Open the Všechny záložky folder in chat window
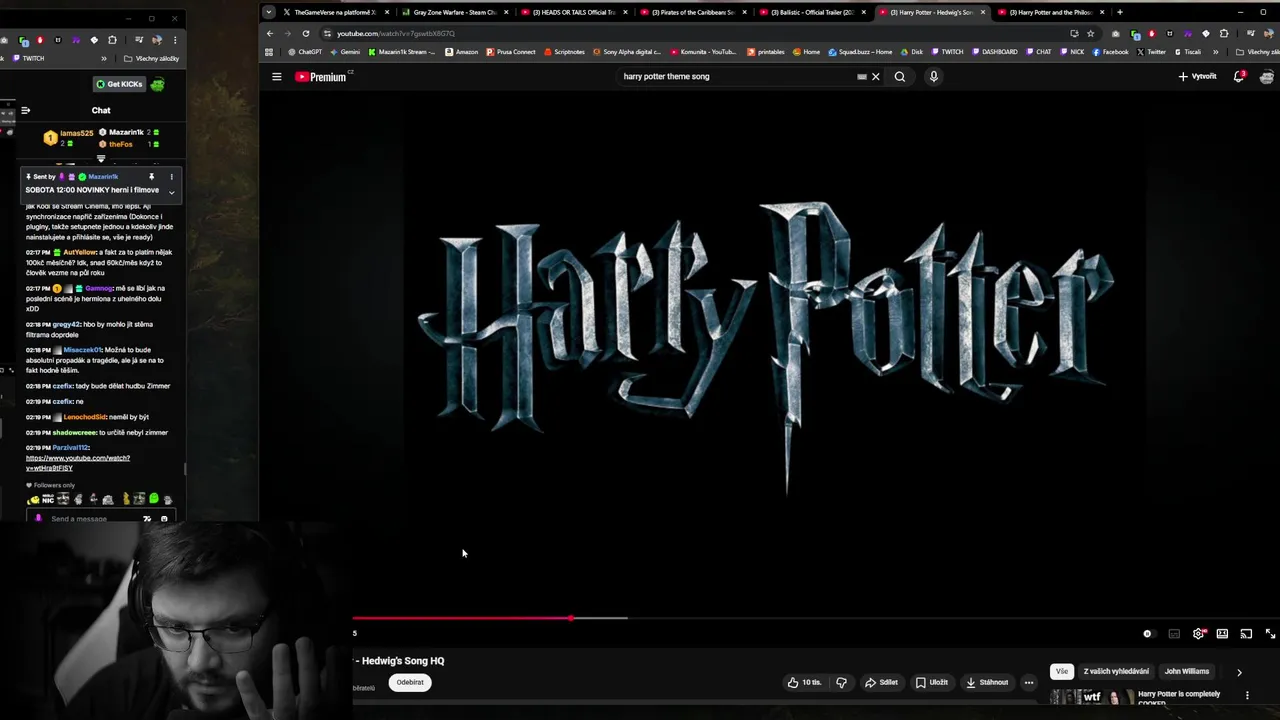Screen dimensions: 1280x720 (x=151, y=59)
